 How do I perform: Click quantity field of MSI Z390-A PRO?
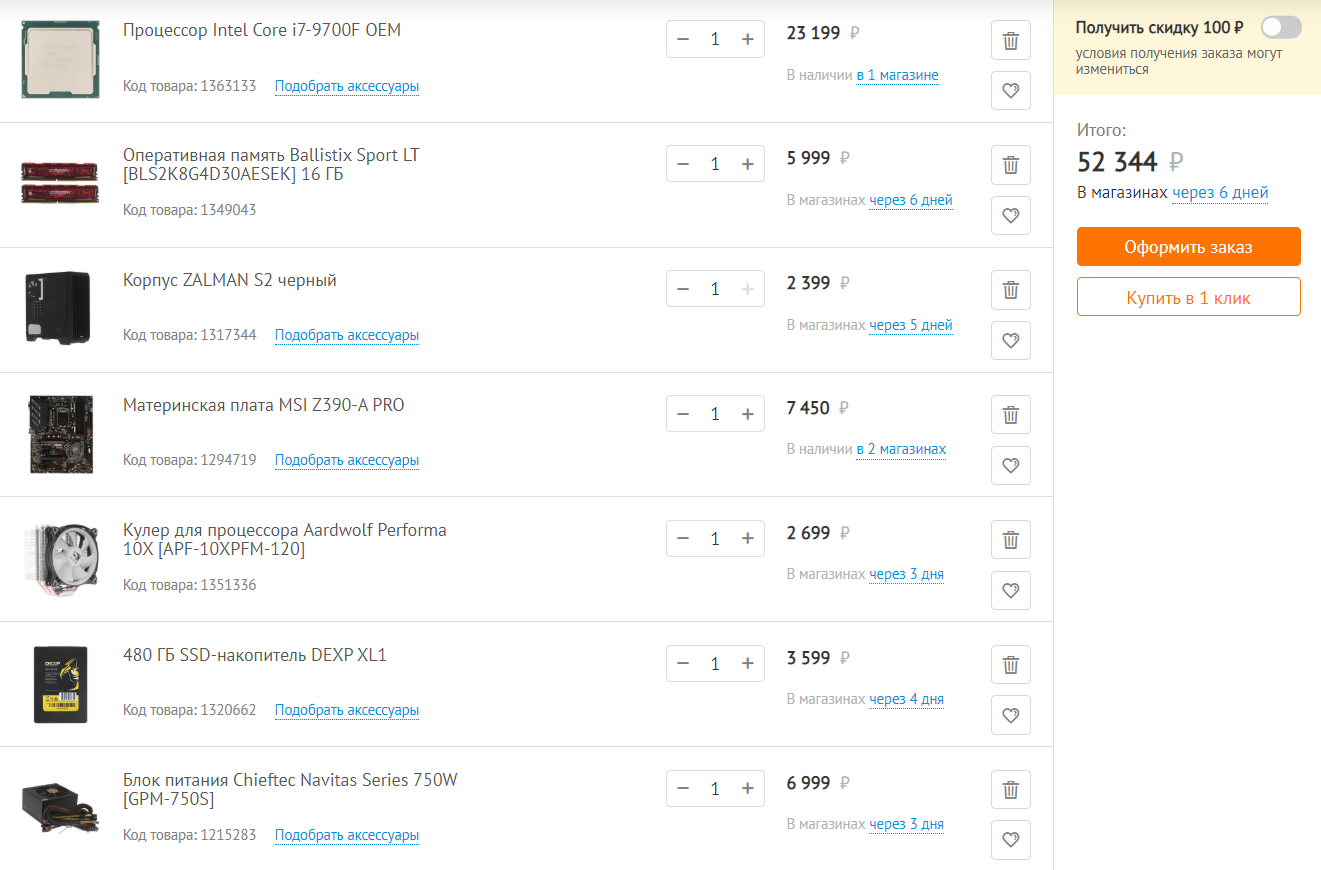click(x=715, y=414)
